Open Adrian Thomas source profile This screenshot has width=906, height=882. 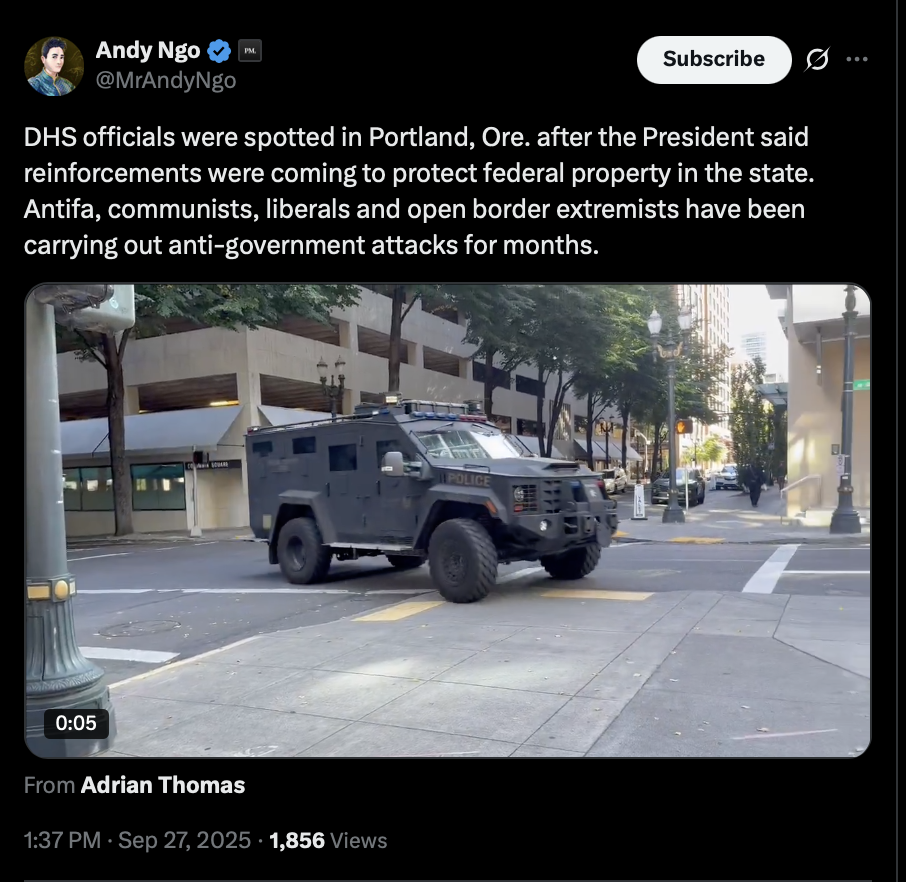pos(163,785)
